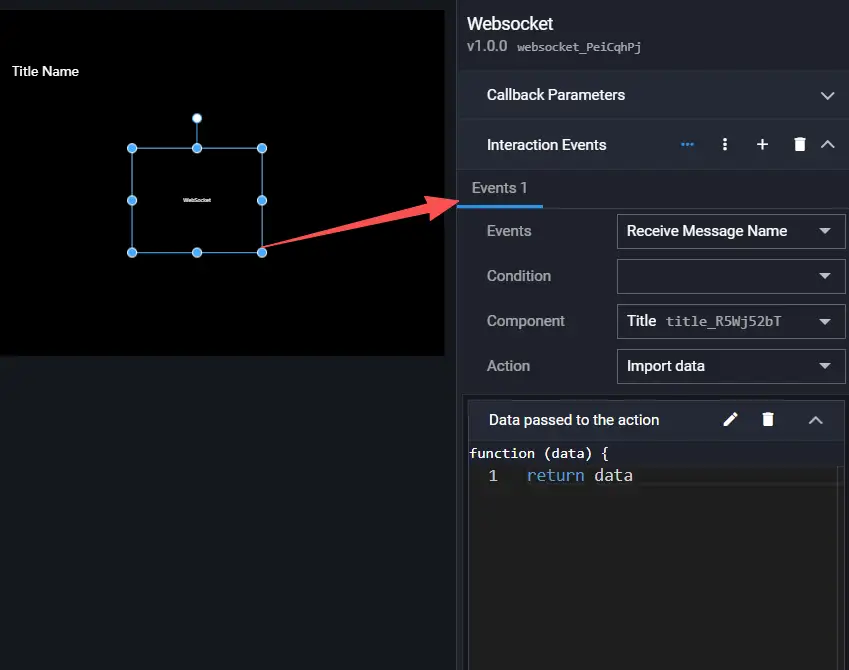The width and height of the screenshot is (849, 670).
Task: Click the blue horizontal ellipsis in Interaction Events
Action: (x=687, y=145)
